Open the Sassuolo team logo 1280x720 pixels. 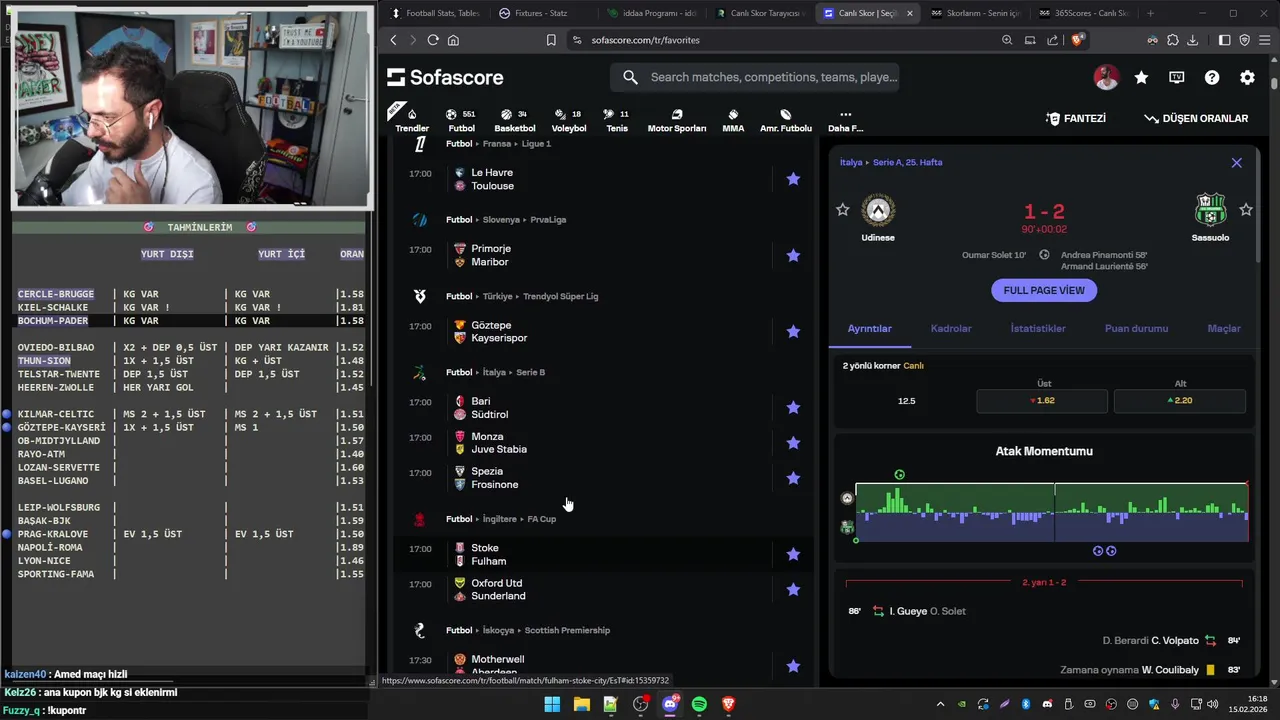click(1210, 210)
